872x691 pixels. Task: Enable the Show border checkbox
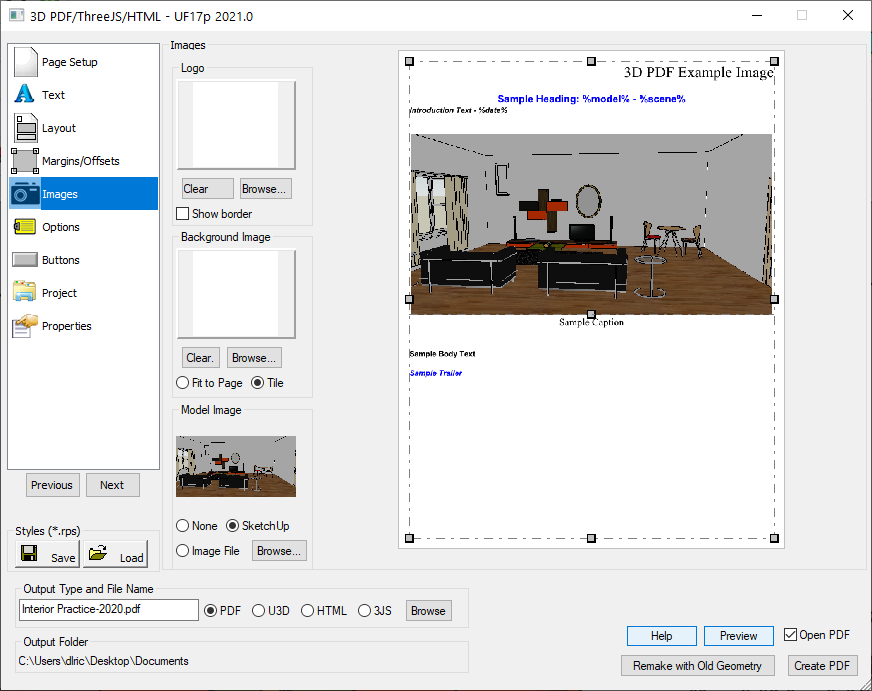click(183, 213)
